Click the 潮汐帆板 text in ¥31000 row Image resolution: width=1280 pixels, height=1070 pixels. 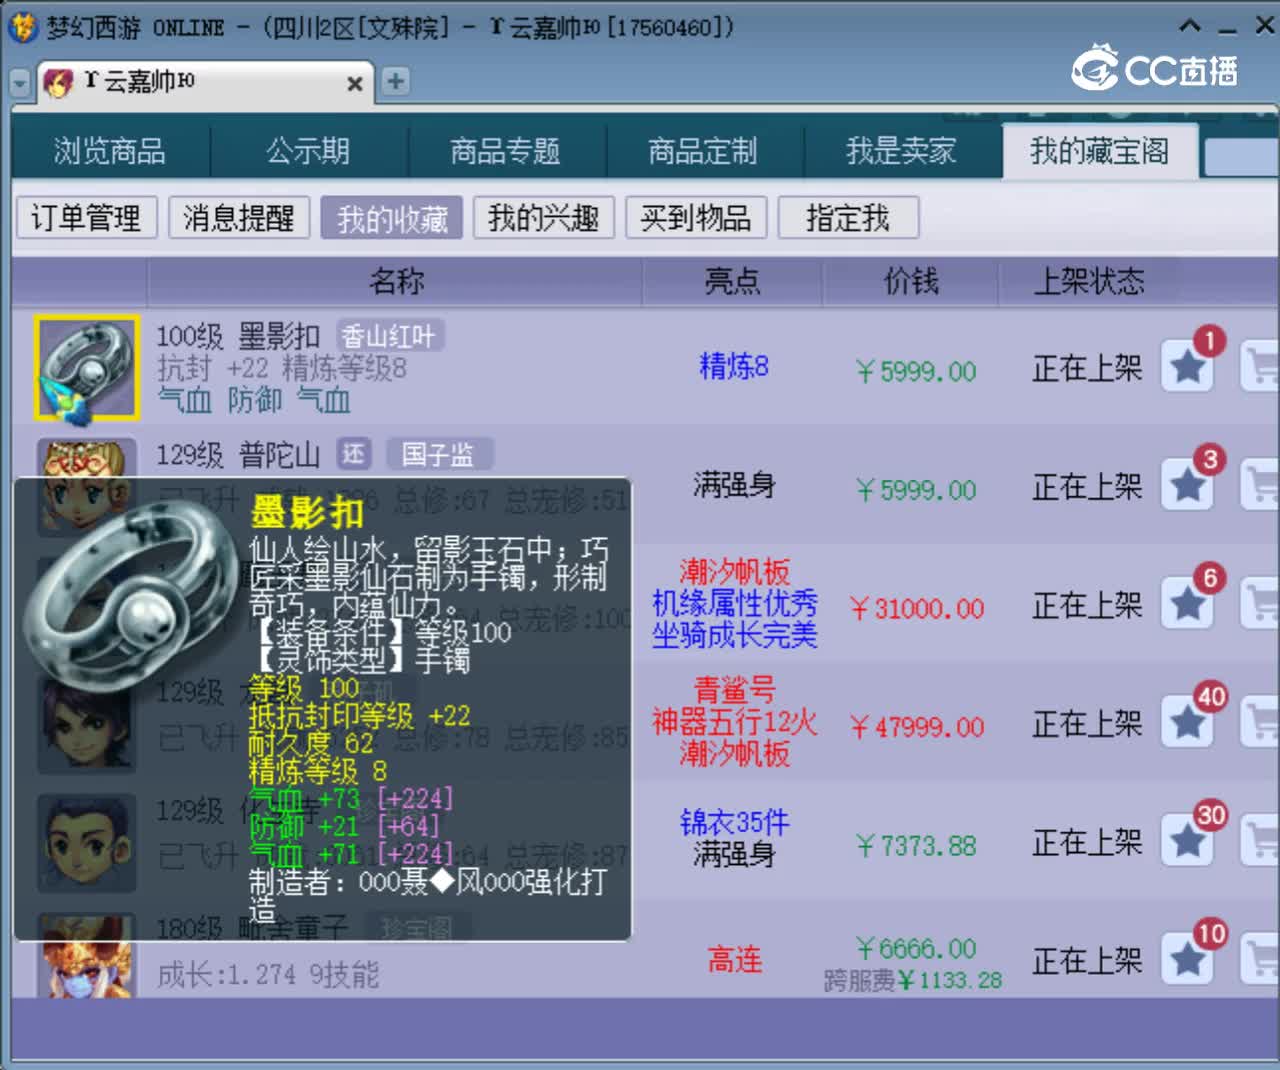click(735, 572)
